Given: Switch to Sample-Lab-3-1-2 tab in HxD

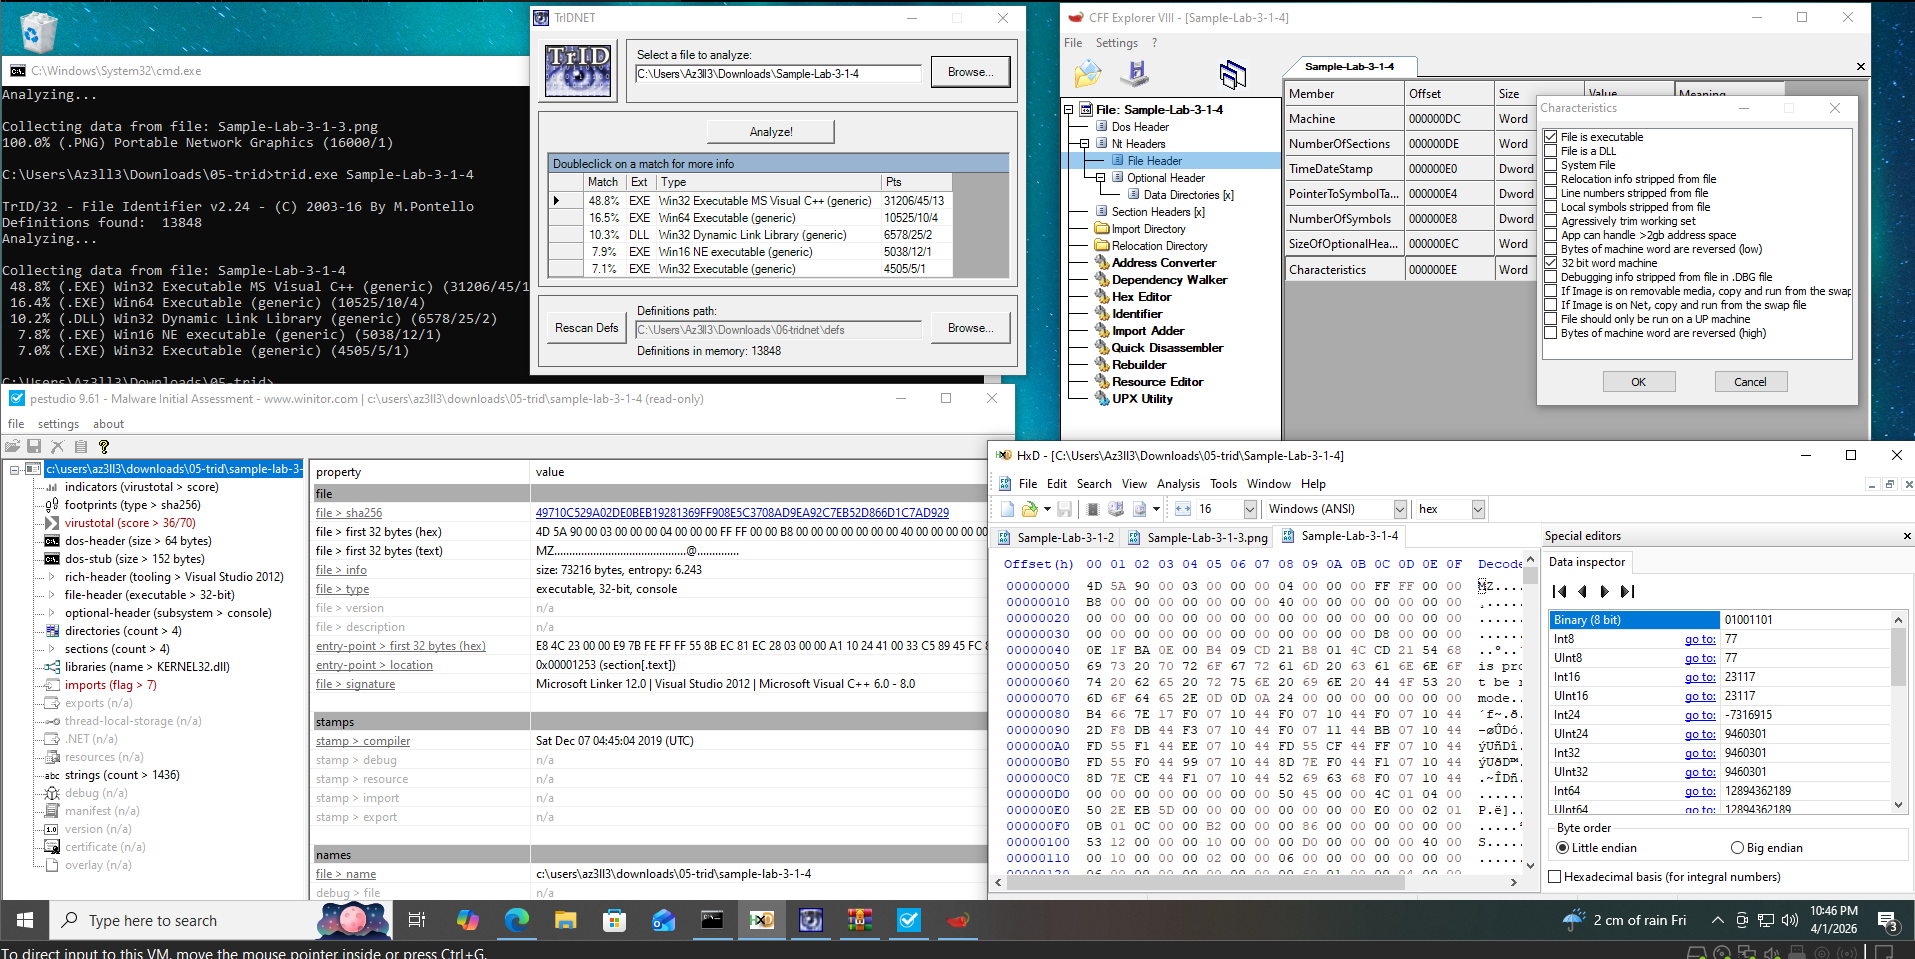Looking at the screenshot, I should [x=1056, y=538].
